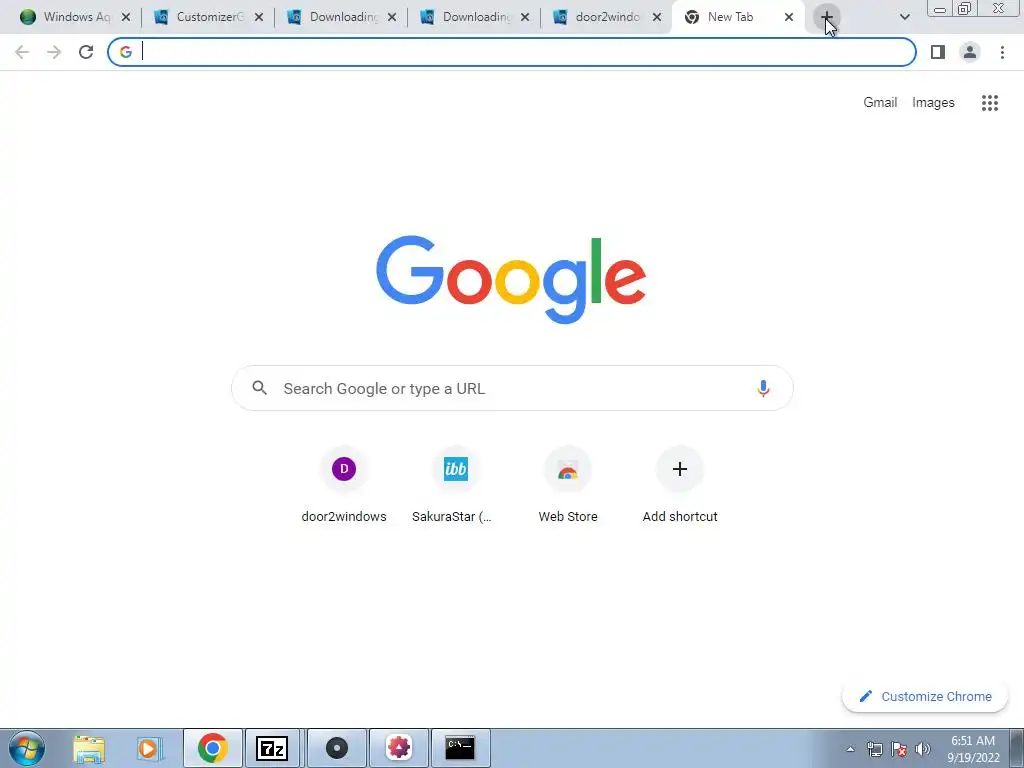Click the new tab plus button
This screenshot has width=1024, height=768.
[826, 17]
